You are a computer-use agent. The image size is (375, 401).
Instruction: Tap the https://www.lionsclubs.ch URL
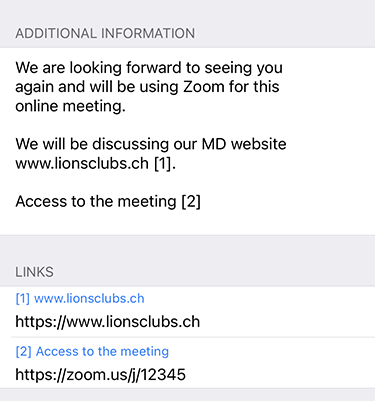pos(108,322)
